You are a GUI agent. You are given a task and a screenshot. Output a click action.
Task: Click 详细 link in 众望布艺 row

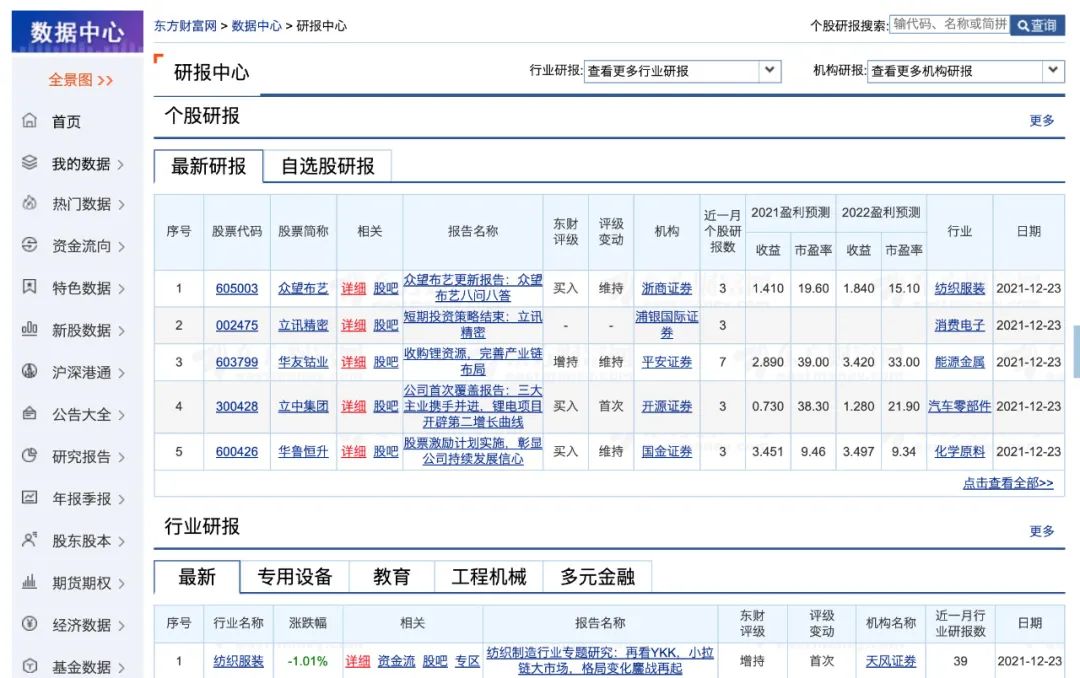click(353, 289)
